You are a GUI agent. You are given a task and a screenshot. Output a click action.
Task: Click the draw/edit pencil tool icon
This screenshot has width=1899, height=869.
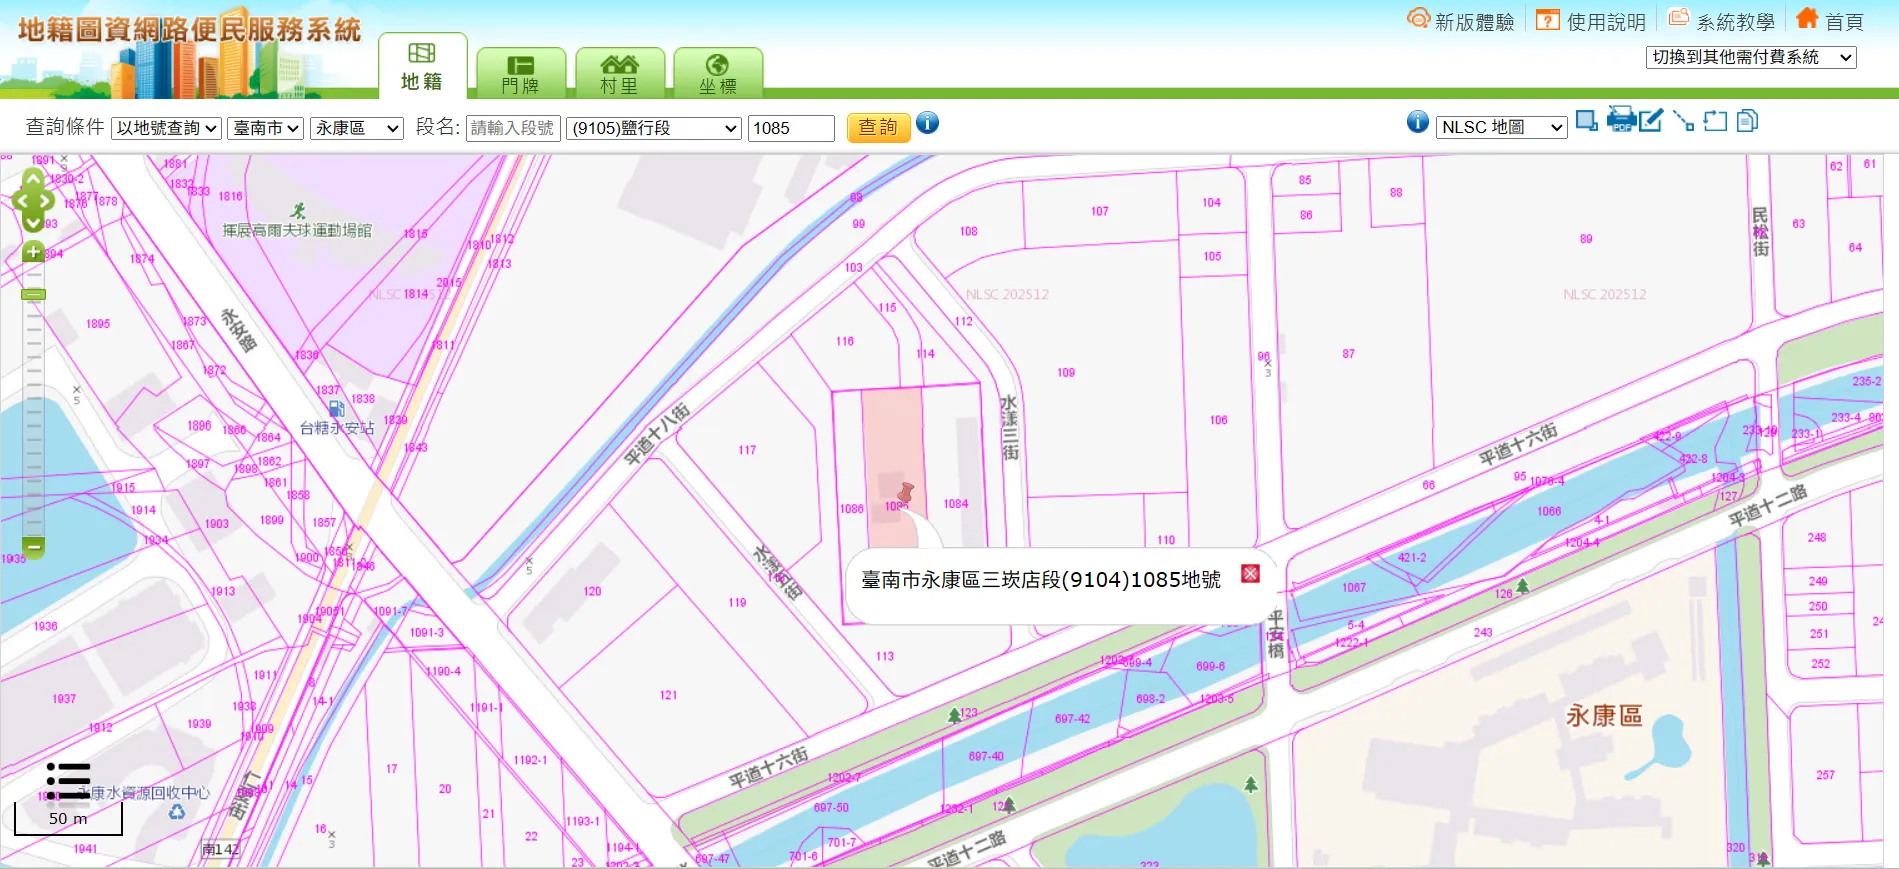(x=1651, y=120)
